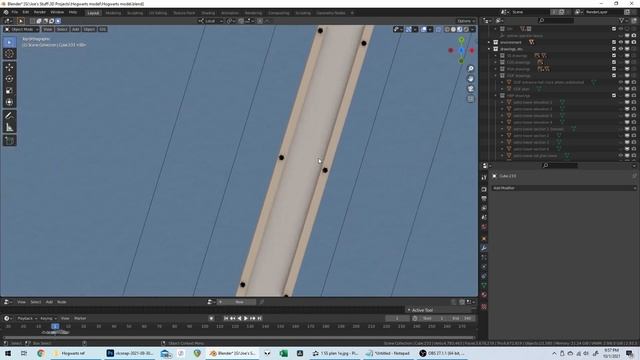
Task: Toggle eye visibility of drawings etc collection
Action: (621, 49)
